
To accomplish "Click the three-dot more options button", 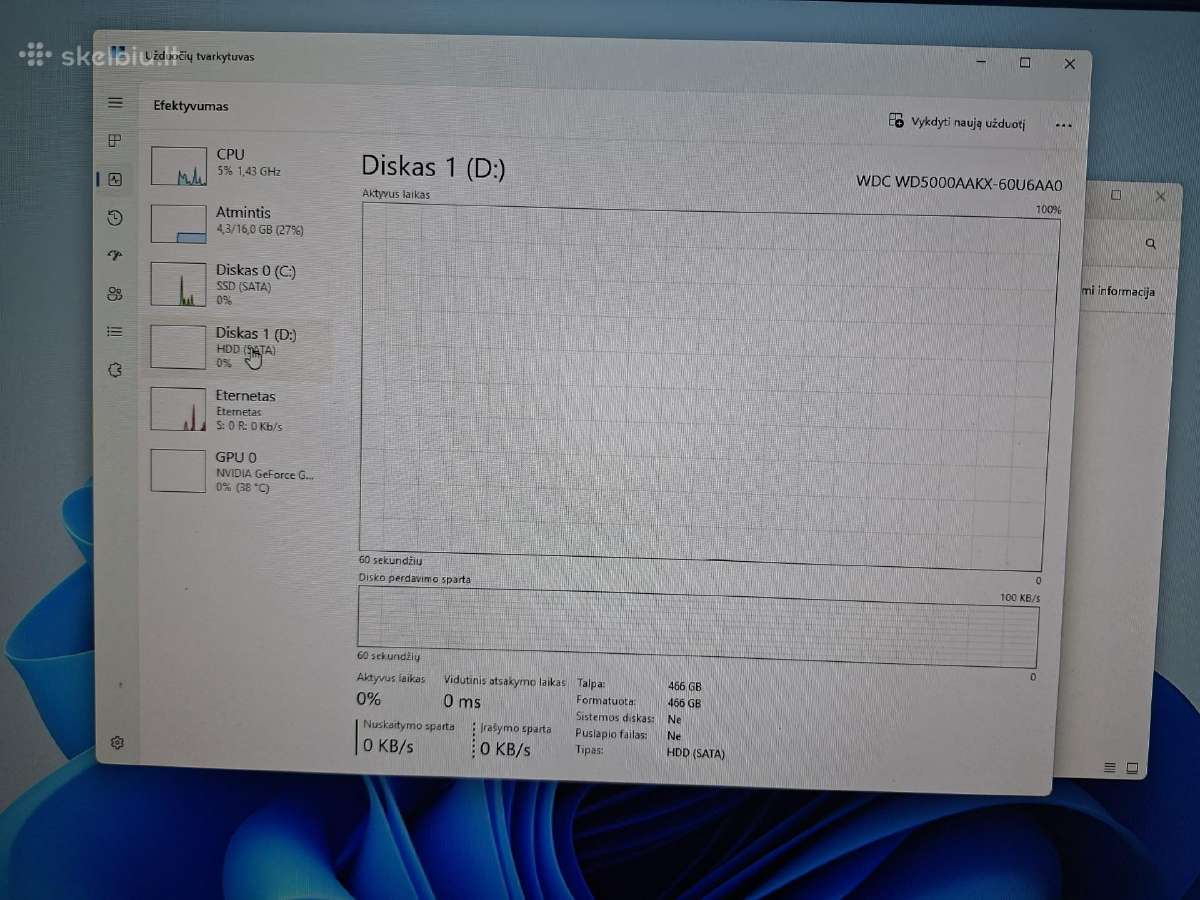I will [x=1063, y=125].
